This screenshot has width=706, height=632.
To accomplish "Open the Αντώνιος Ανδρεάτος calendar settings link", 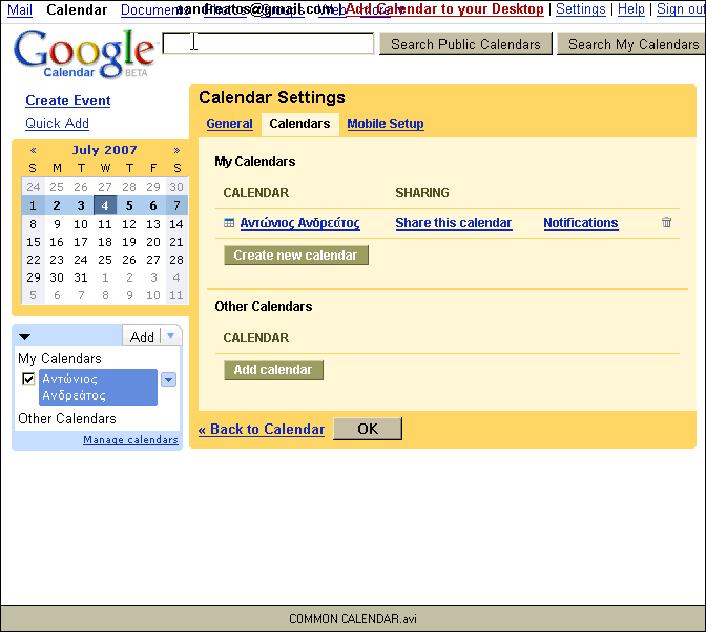I will pyautogui.click(x=300, y=223).
